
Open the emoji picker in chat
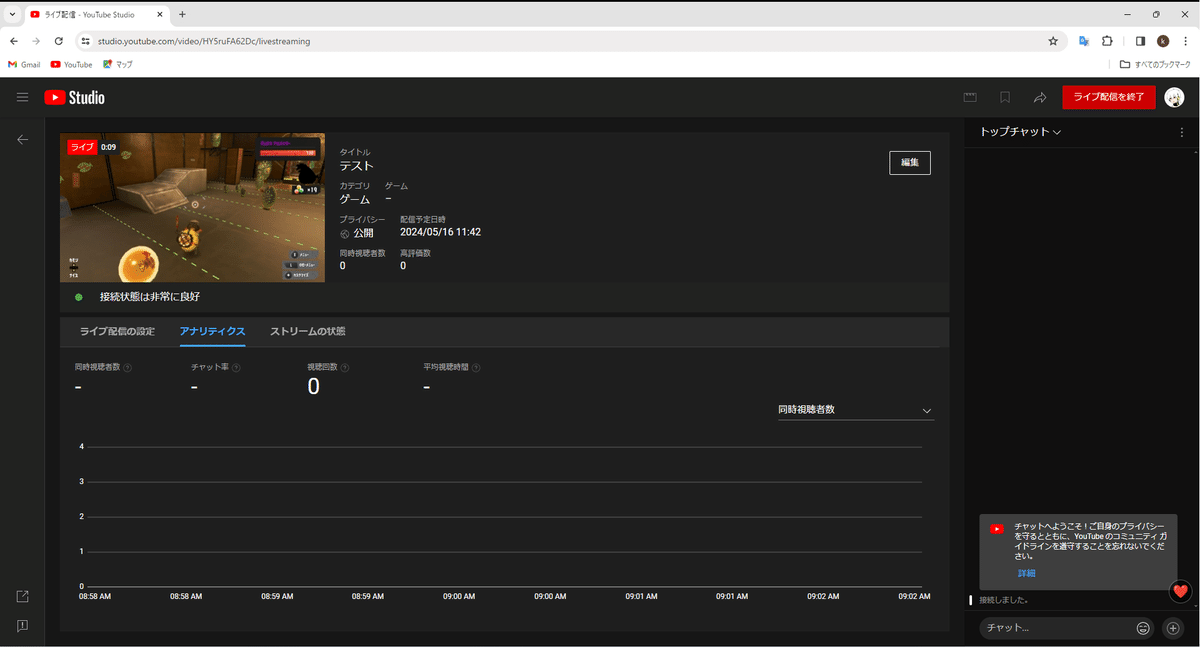(1143, 628)
